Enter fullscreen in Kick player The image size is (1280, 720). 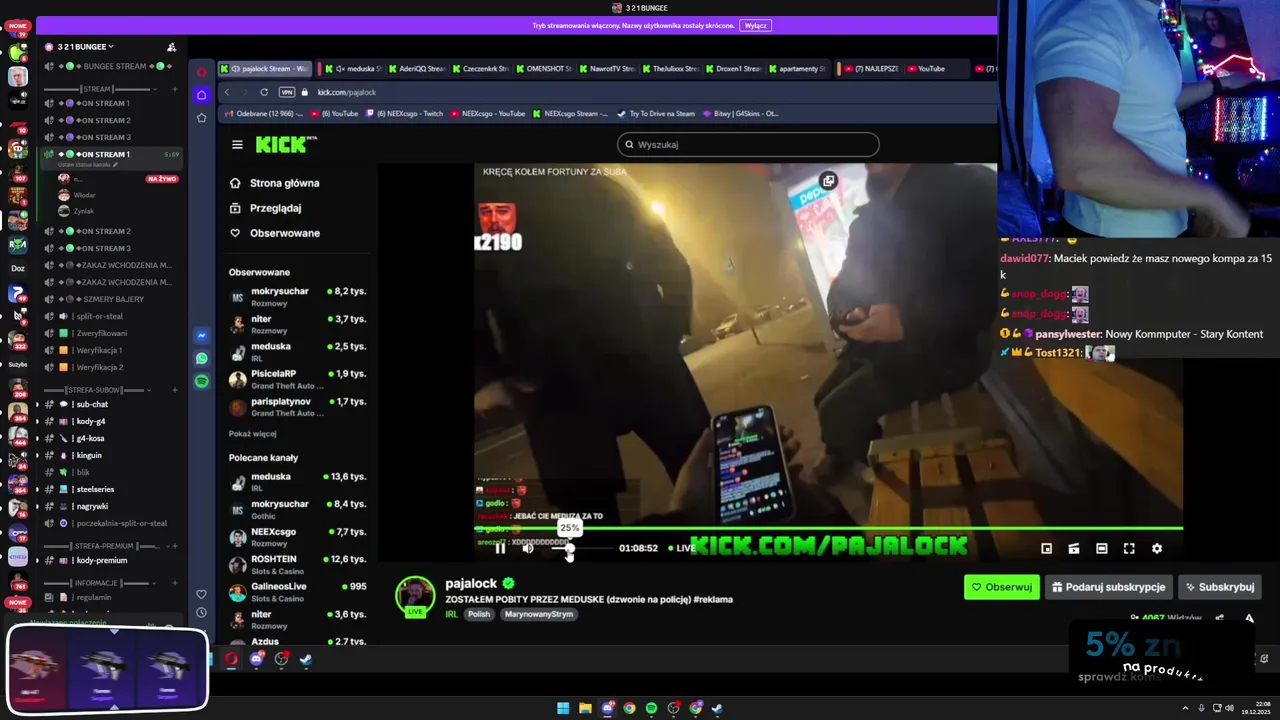click(x=1129, y=548)
